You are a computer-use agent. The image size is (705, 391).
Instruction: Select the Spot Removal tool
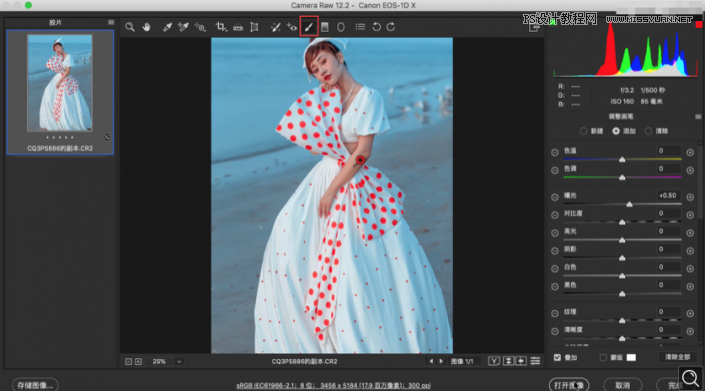coord(275,27)
